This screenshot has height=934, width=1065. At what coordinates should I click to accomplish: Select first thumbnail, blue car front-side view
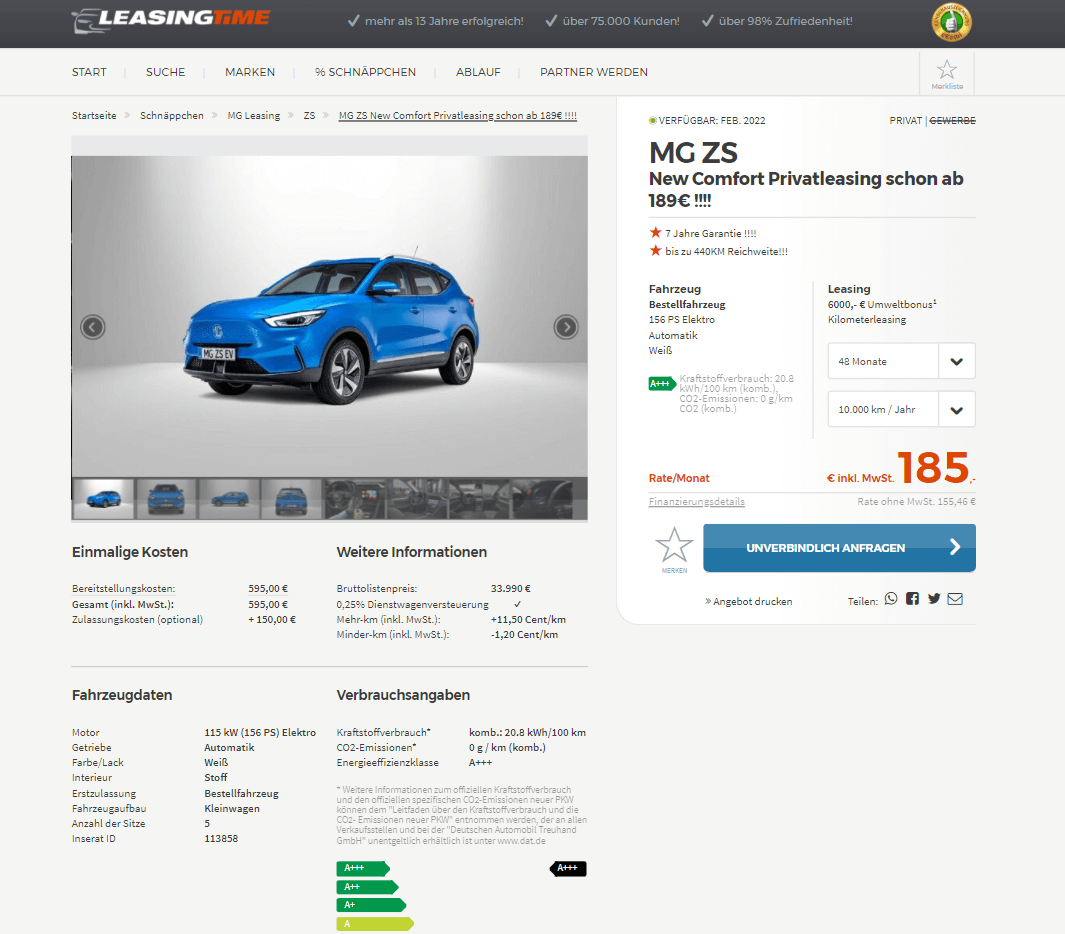[x=103, y=499]
